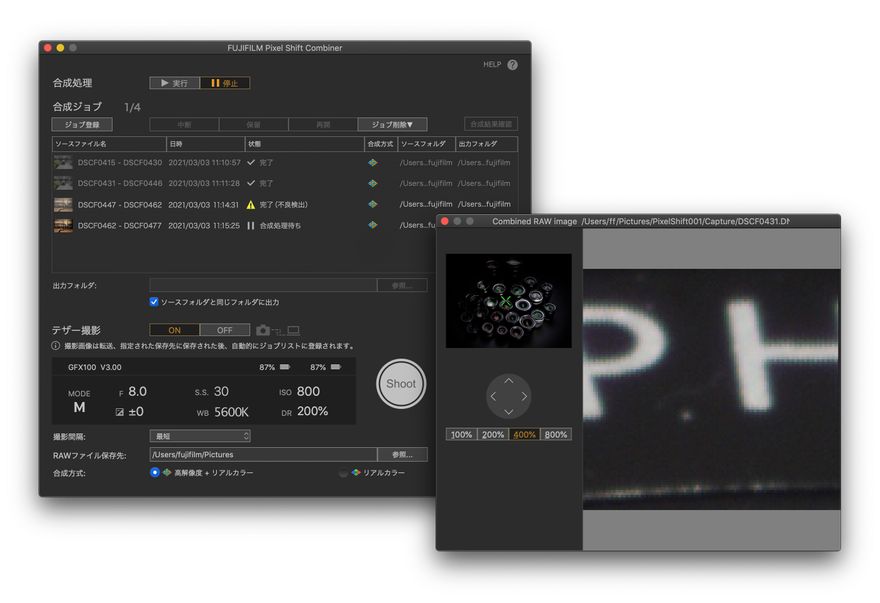The image size is (880, 603).
Task: Toggle the ソースフォルダと同じフォルダに出力 checkbox
Action: 154,302
